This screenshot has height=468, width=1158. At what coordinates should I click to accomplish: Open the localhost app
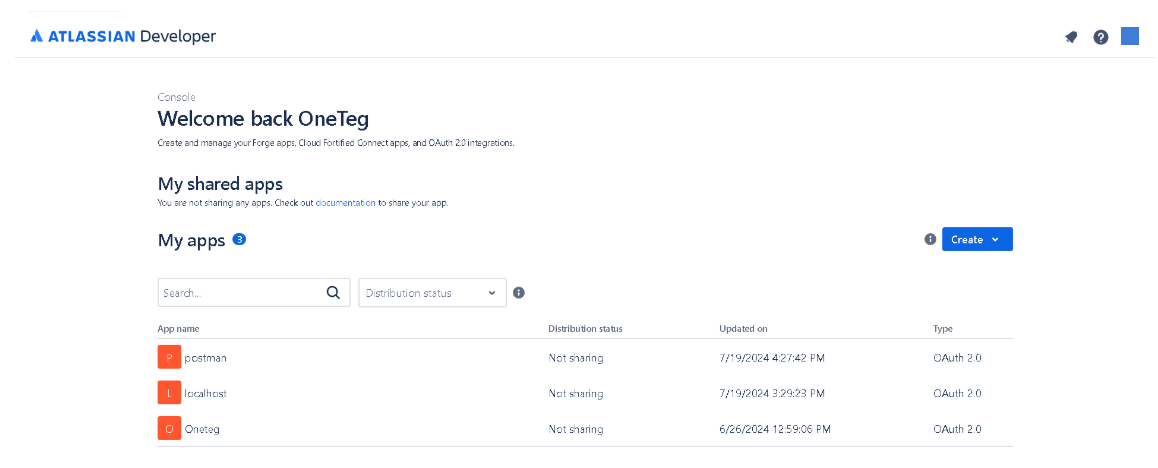[x=206, y=394]
